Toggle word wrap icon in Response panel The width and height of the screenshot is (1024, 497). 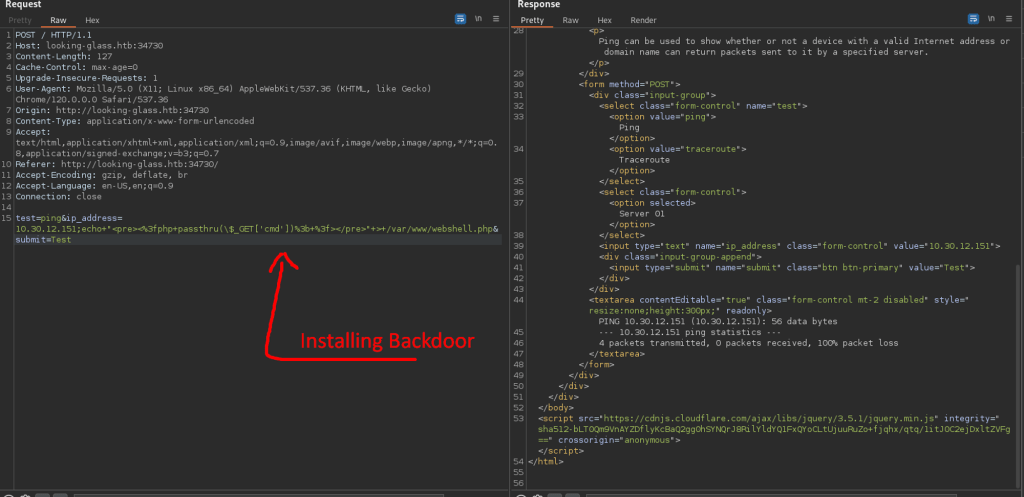972,19
